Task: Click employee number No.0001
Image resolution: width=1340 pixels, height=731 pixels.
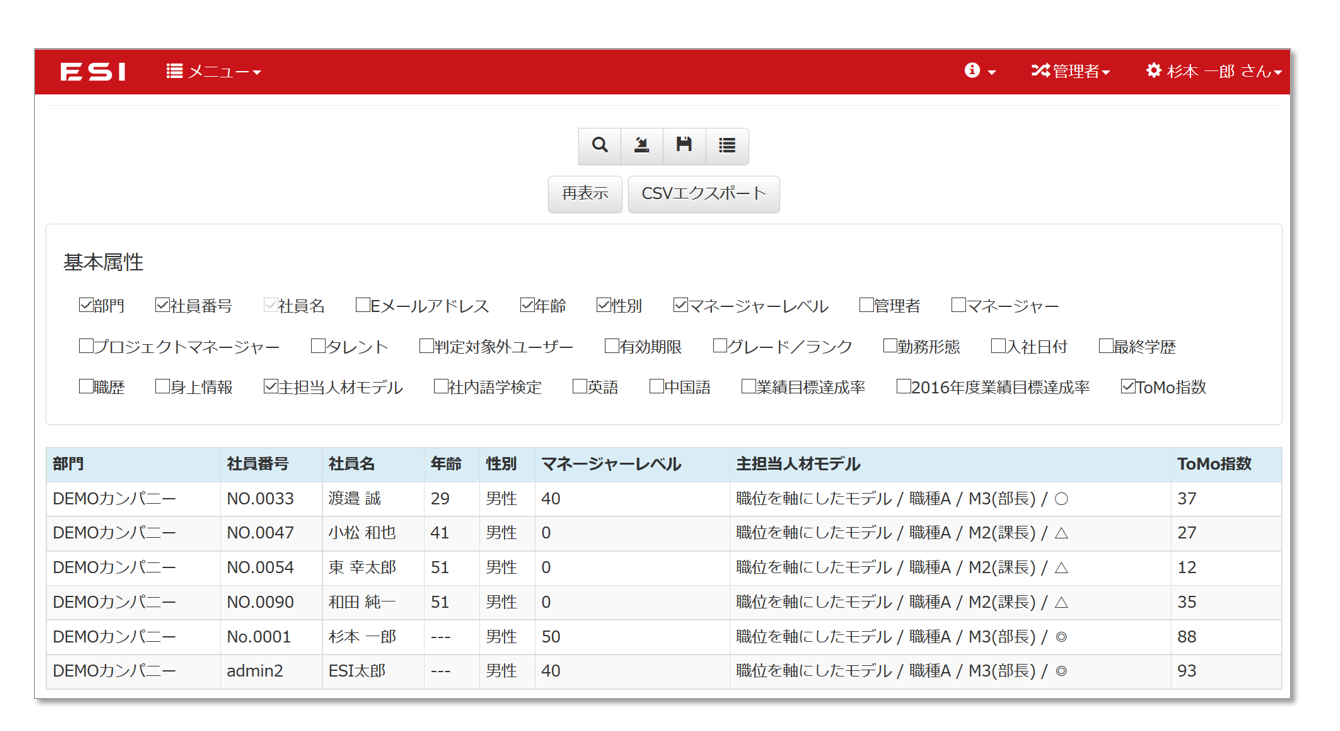Action: (x=259, y=637)
